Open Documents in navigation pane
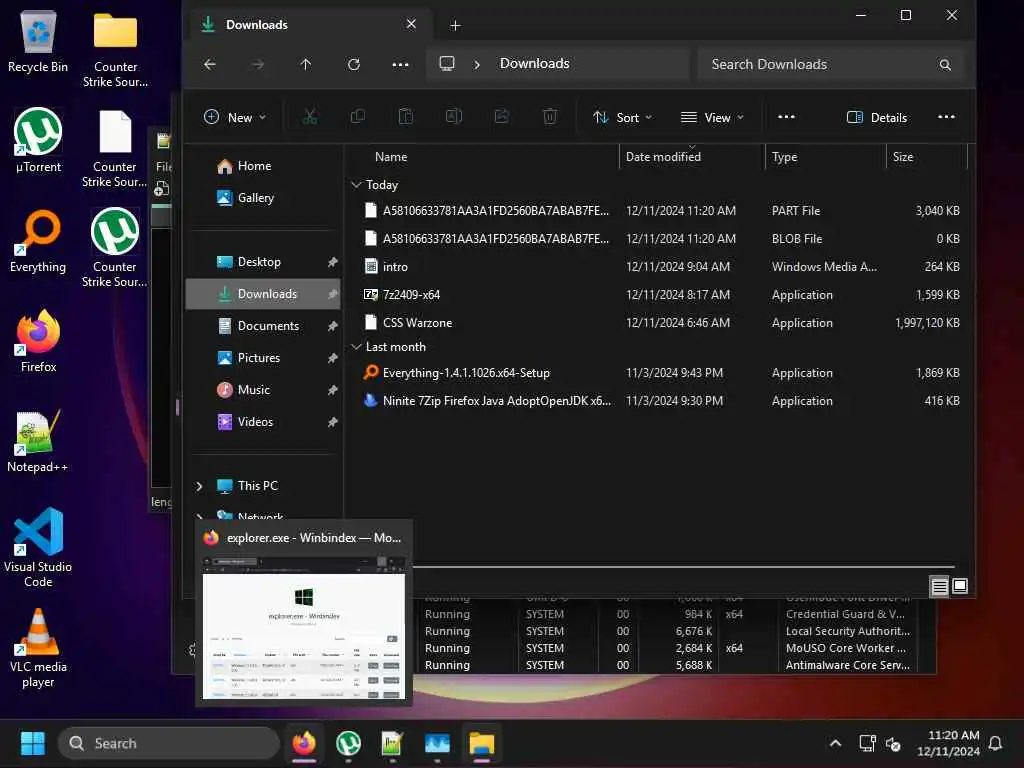The width and height of the screenshot is (1024, 768). pos(263,326)
